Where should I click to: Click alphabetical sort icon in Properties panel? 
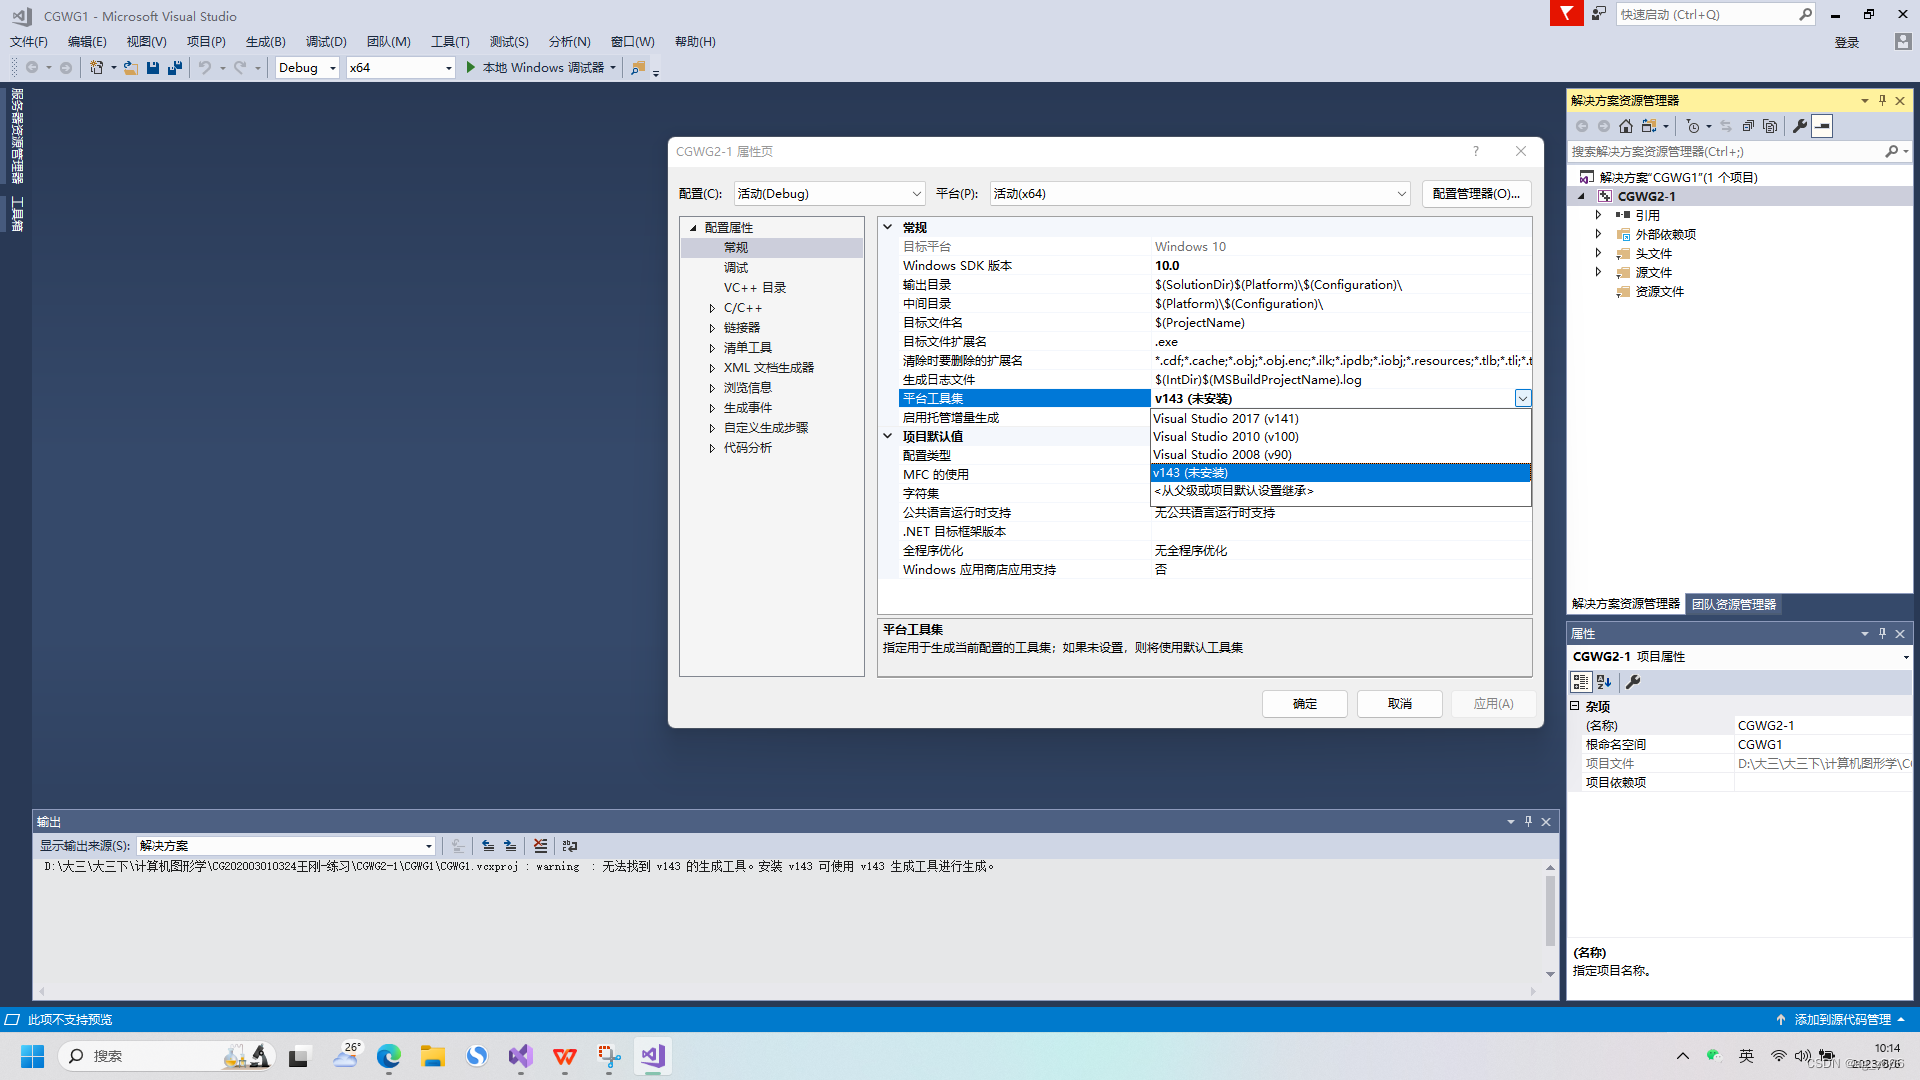click(1604, 682)
